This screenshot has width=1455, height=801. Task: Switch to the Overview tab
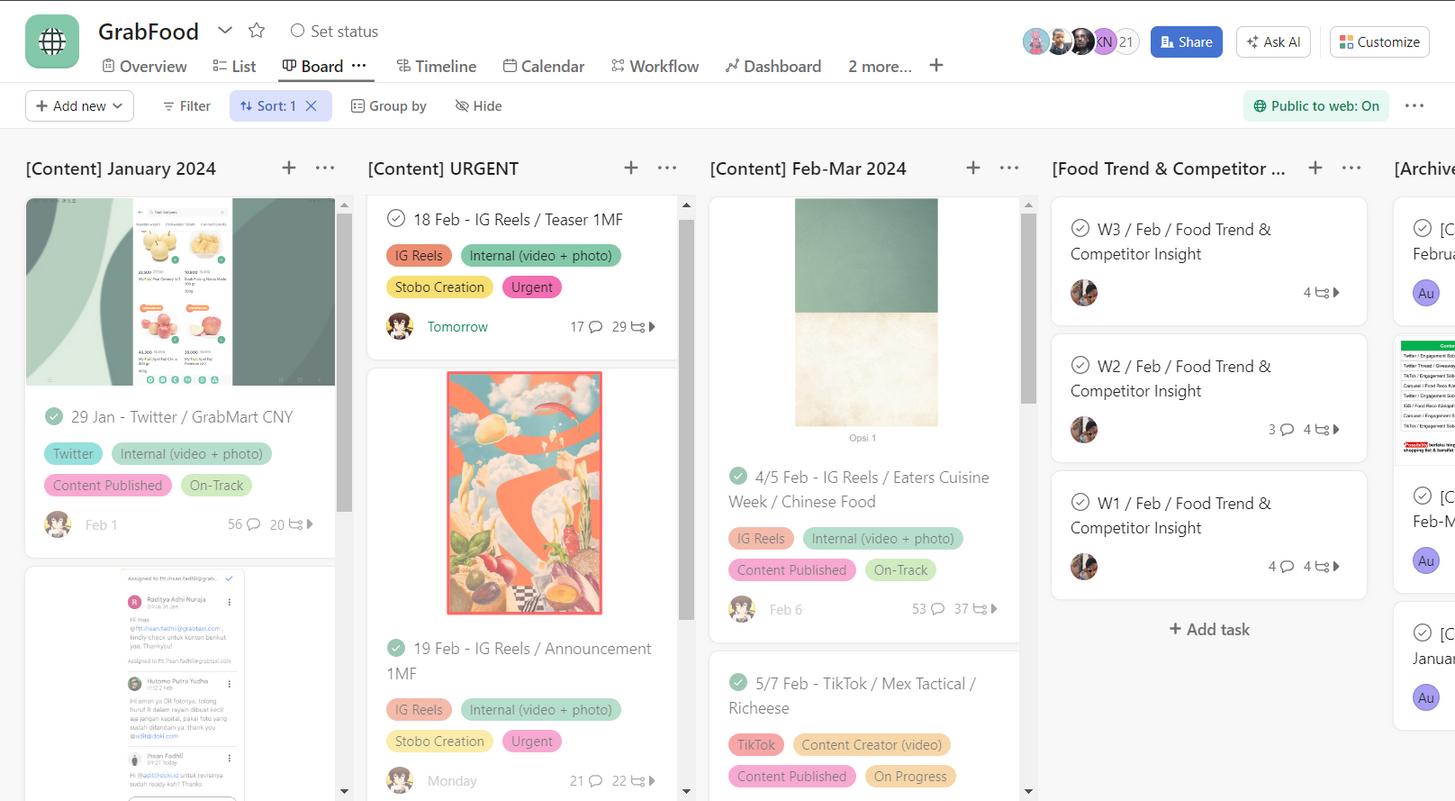tap(144, 66)
